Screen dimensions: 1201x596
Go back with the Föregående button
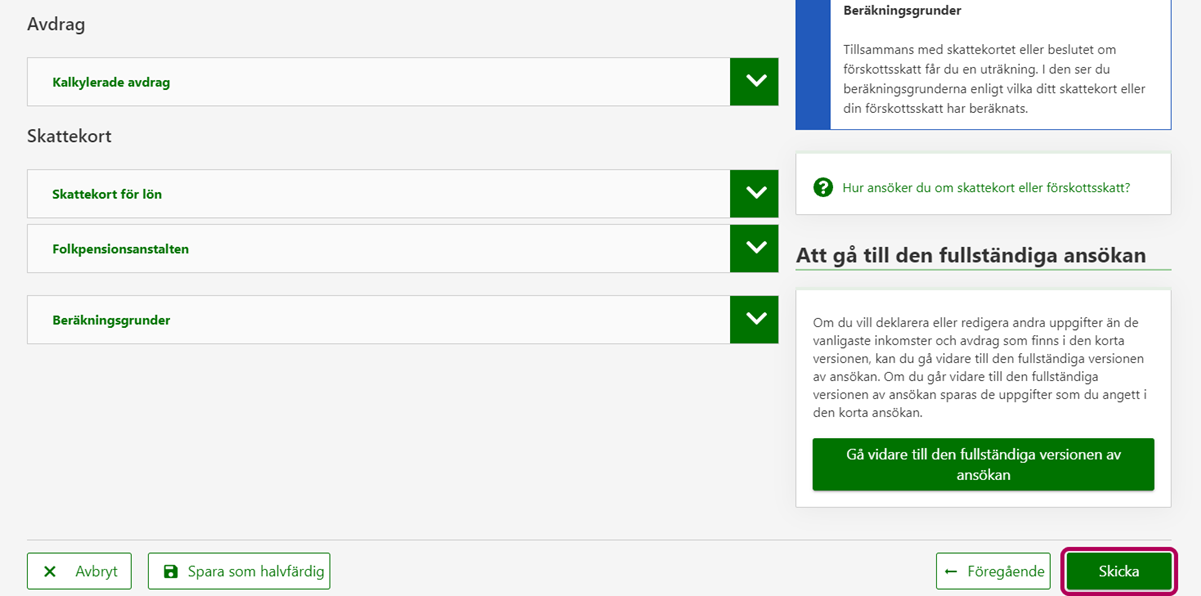click(993, 572)
